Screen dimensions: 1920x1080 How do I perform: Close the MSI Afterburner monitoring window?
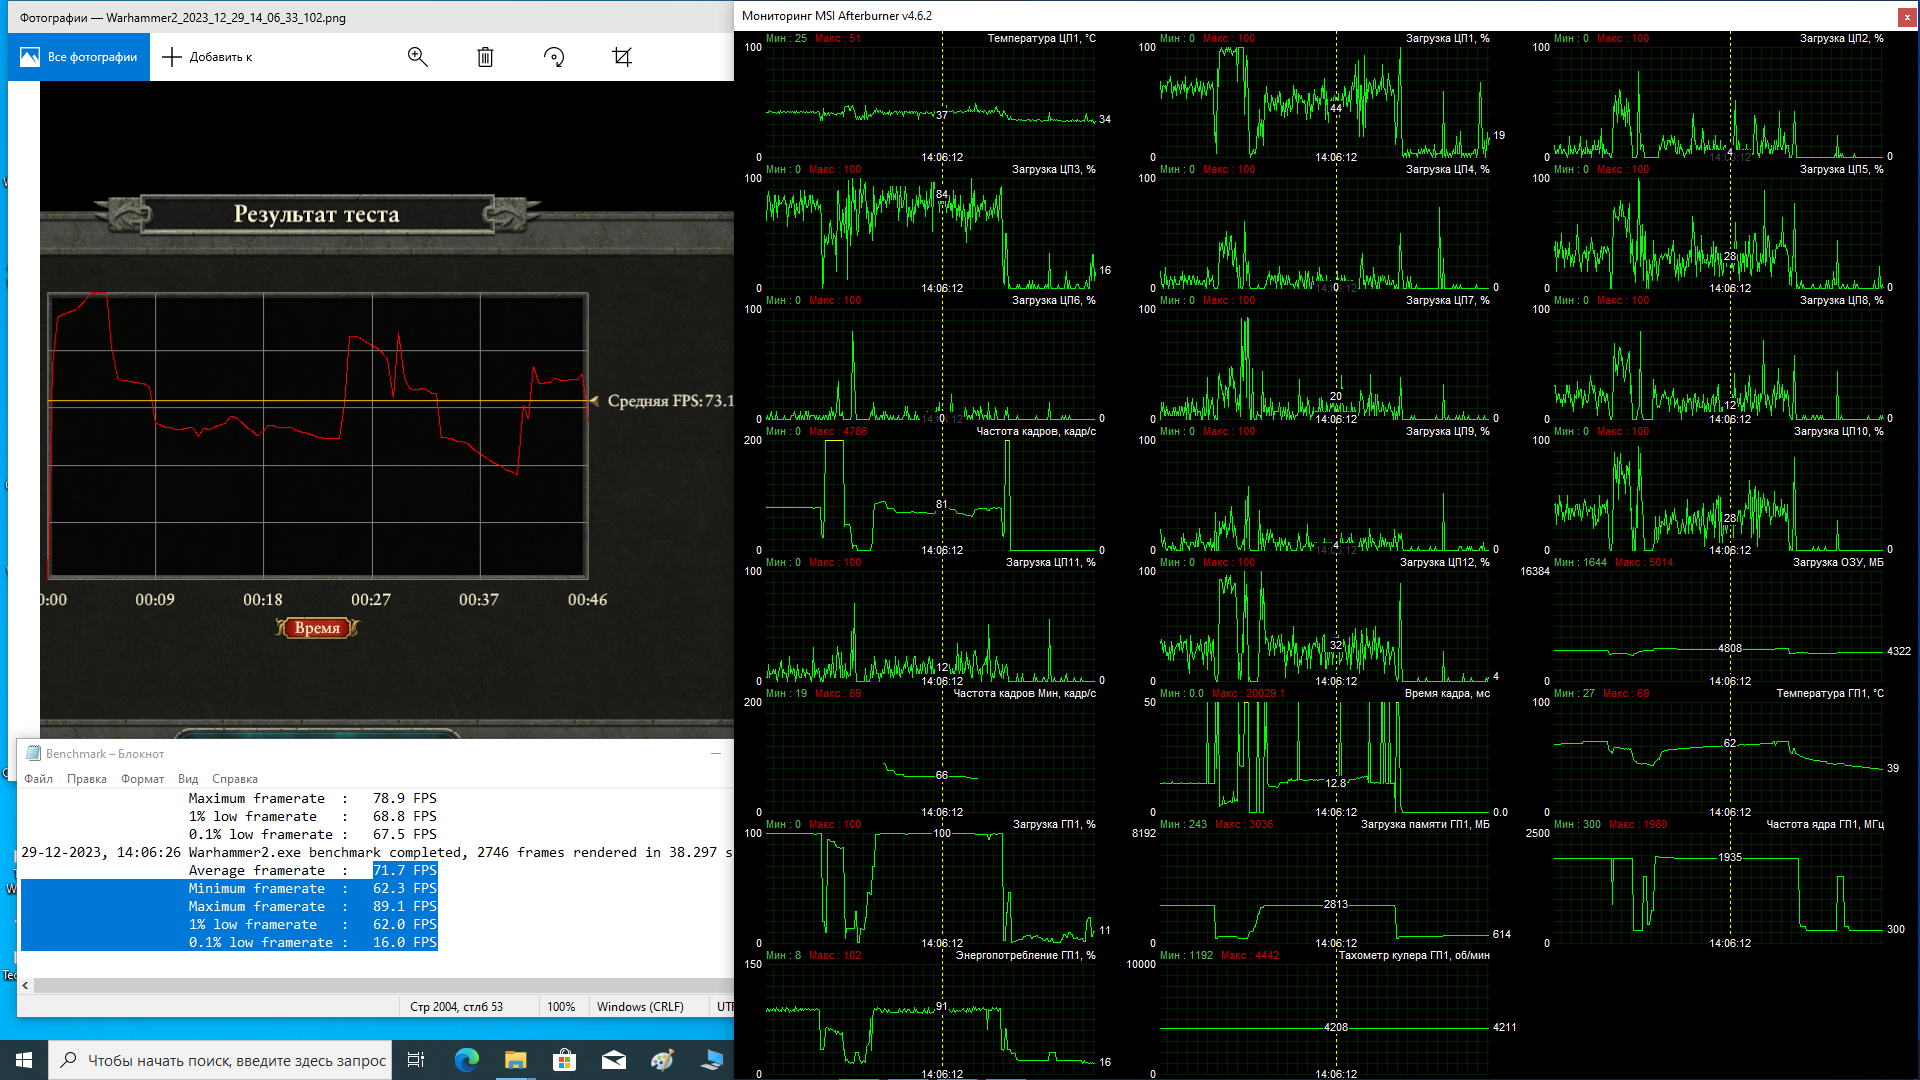[1907, 16]
